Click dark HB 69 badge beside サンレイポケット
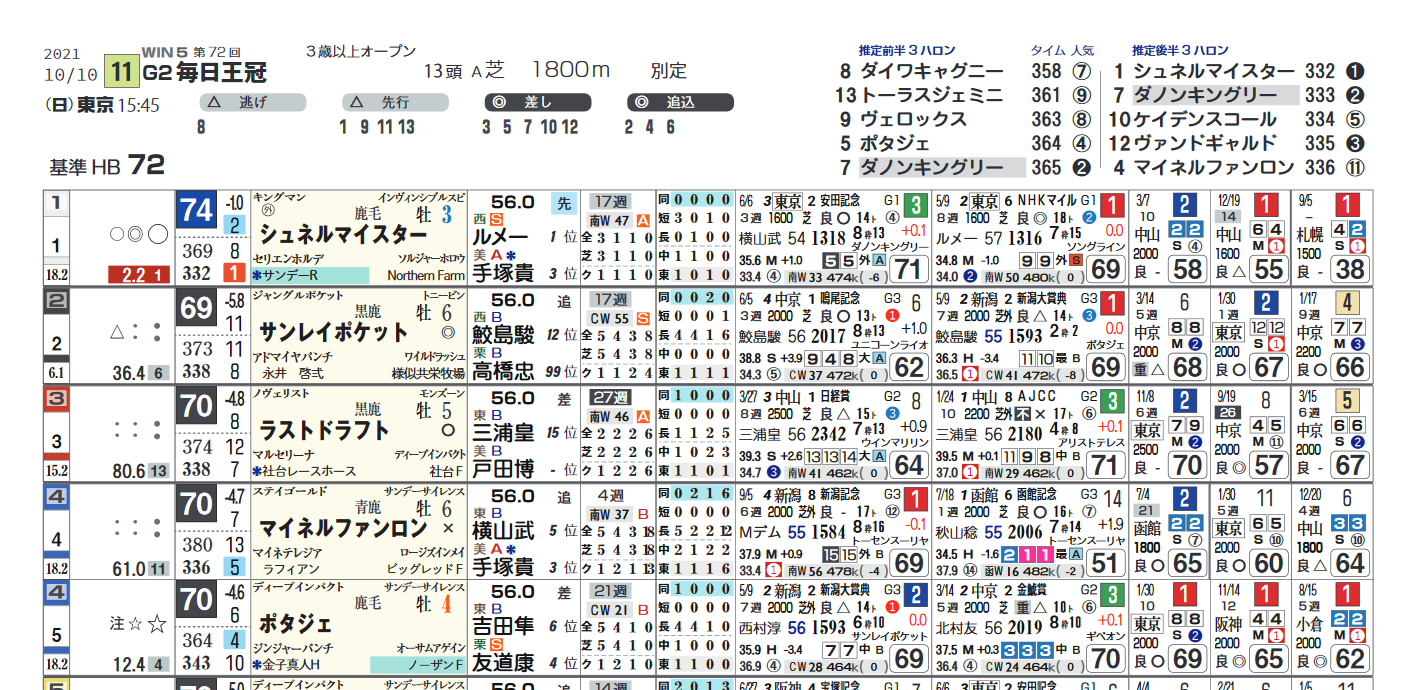 [x=197, y=309]
